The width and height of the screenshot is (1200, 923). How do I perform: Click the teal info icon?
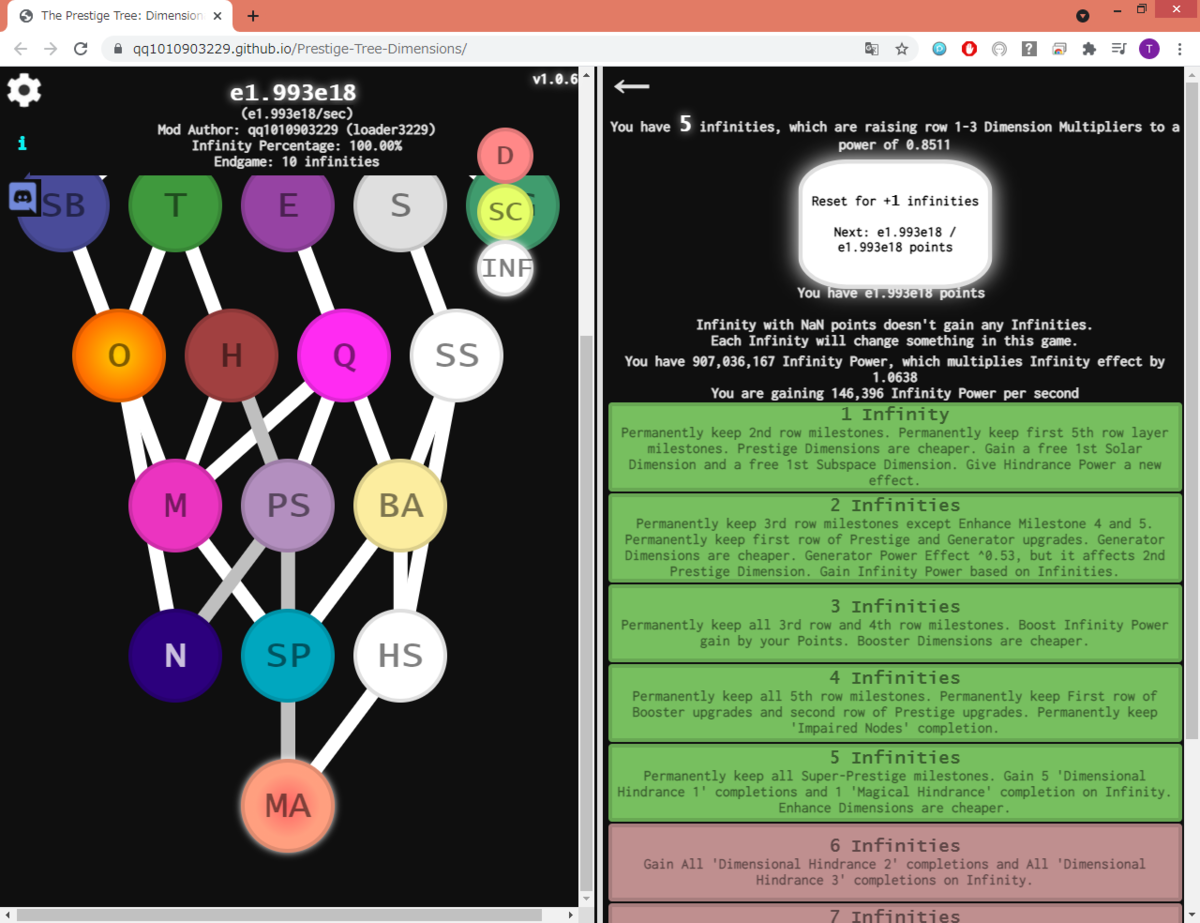pyautogui.click(x=21, y=143)
